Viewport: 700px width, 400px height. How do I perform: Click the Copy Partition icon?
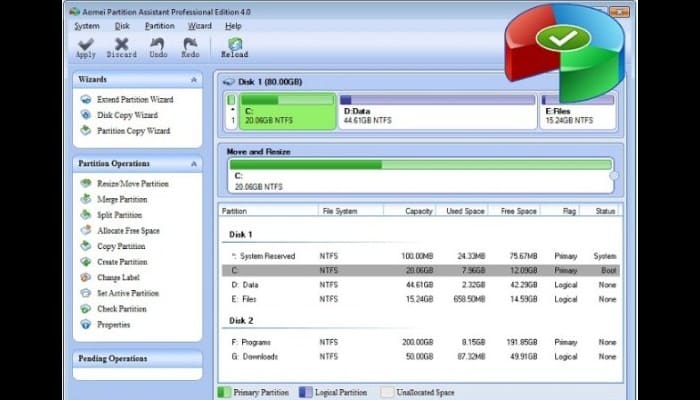[86, 246]
